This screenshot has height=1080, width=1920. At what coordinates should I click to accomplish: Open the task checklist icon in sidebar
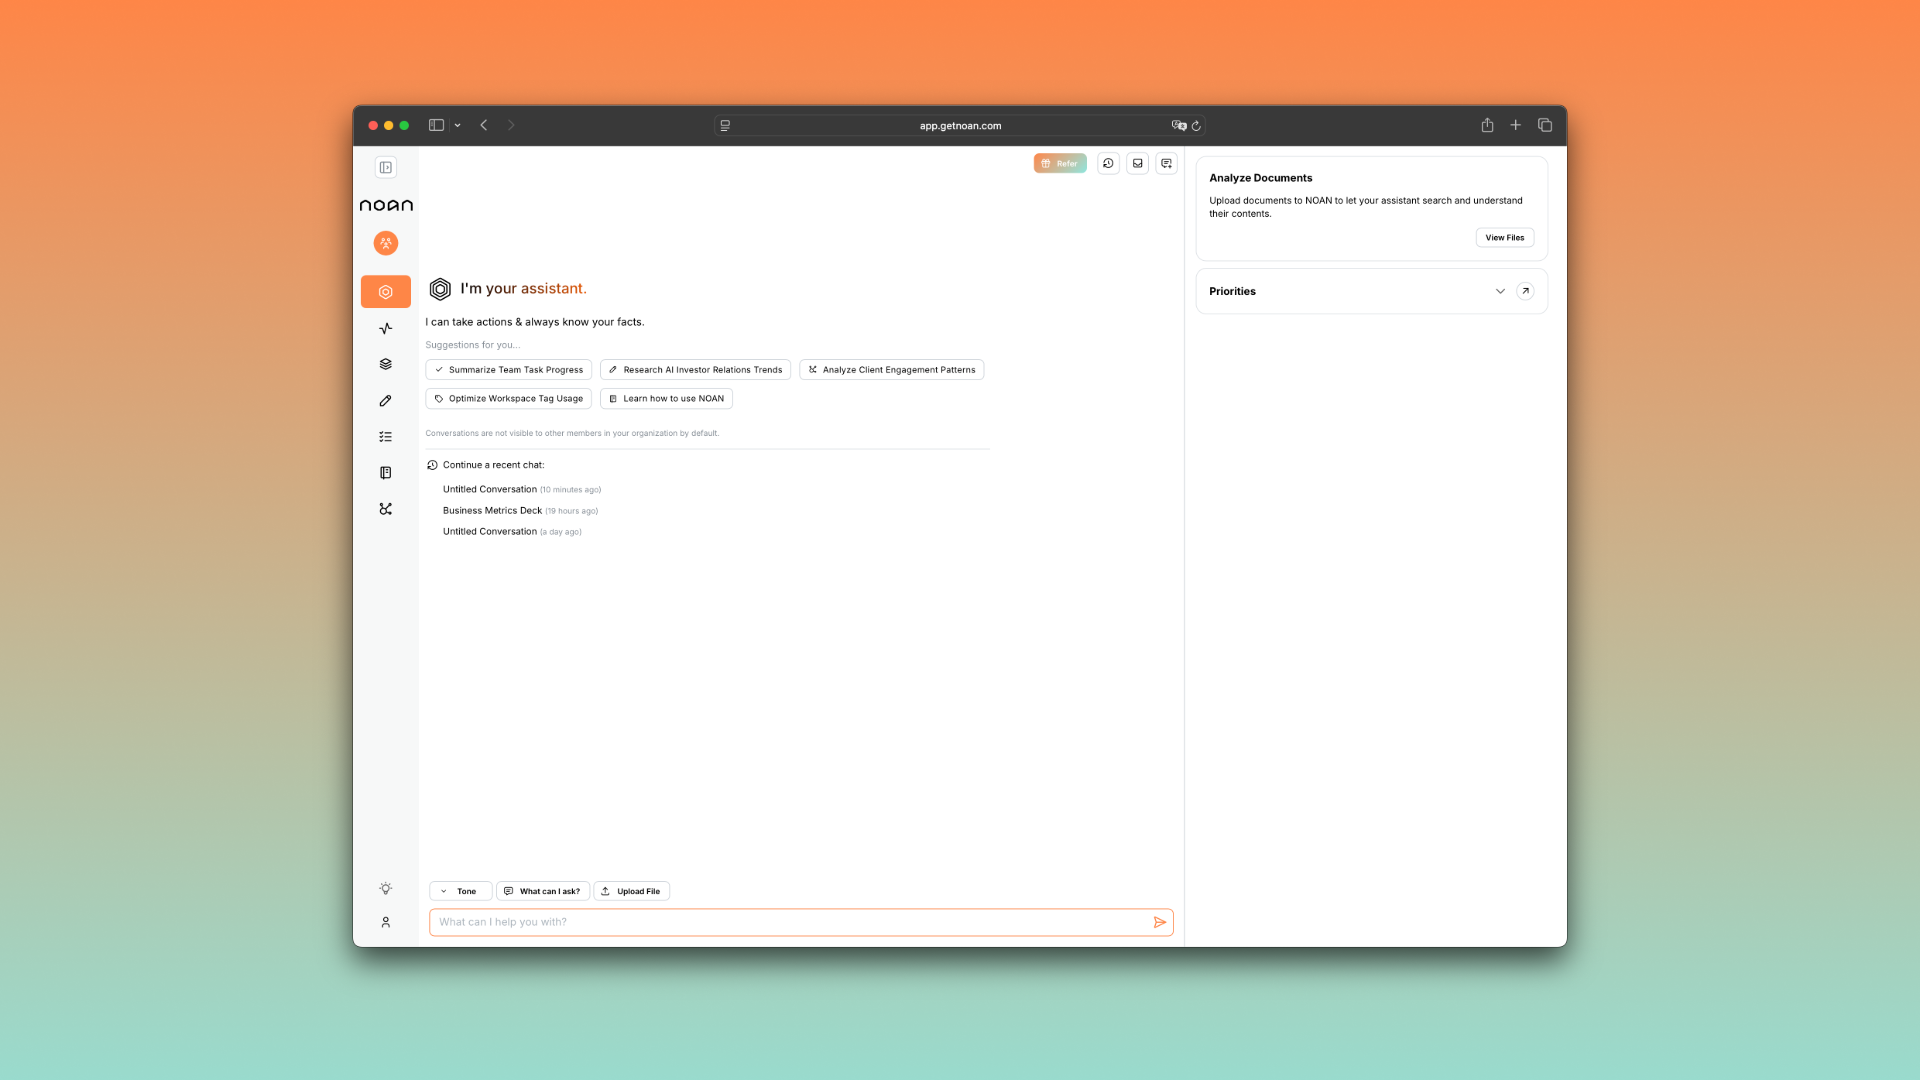point(385,437)
